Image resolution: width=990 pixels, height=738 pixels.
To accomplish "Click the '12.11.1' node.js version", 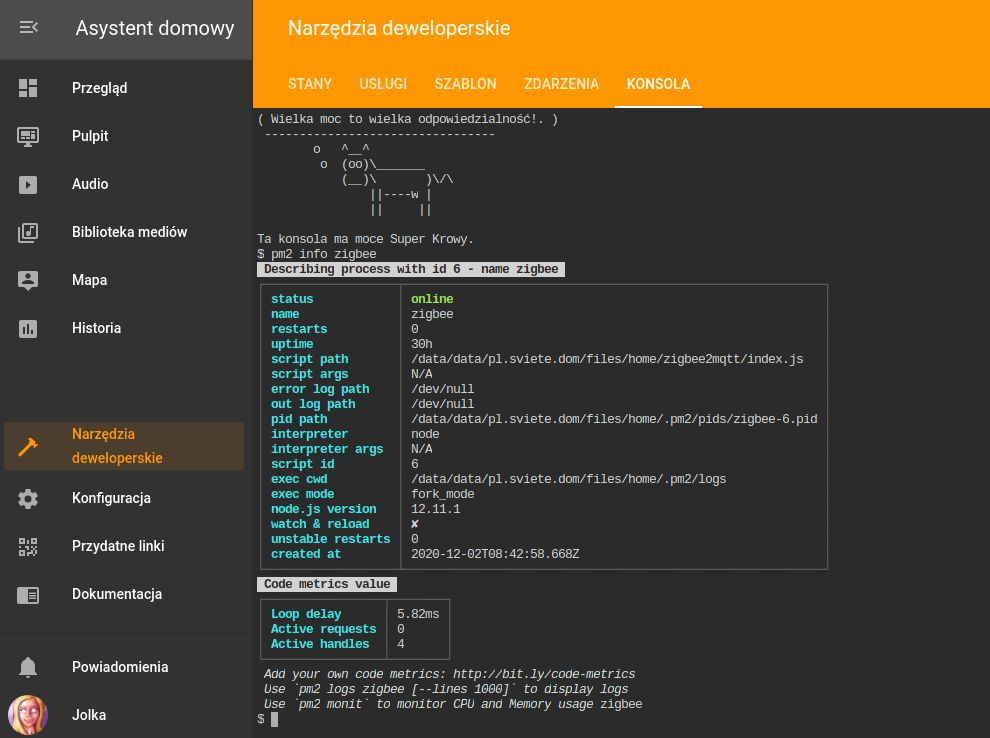I will (436, 509).
